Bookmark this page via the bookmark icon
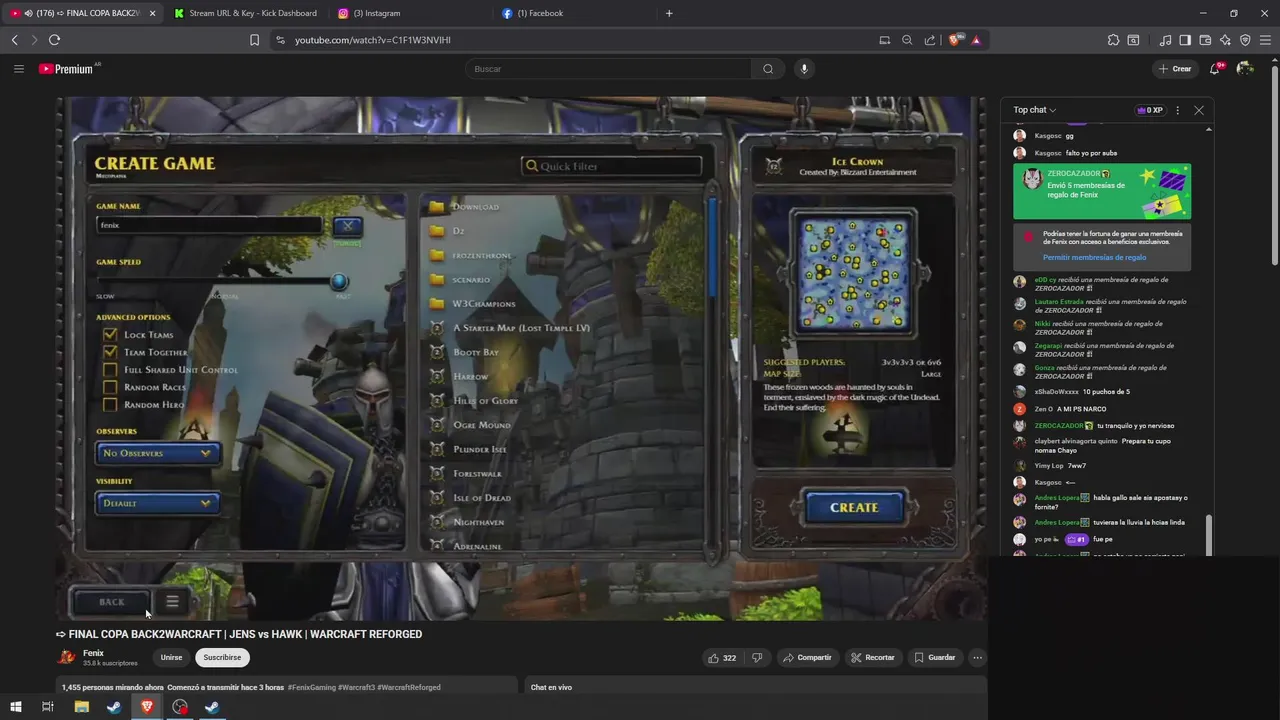 tap(254, 40)
